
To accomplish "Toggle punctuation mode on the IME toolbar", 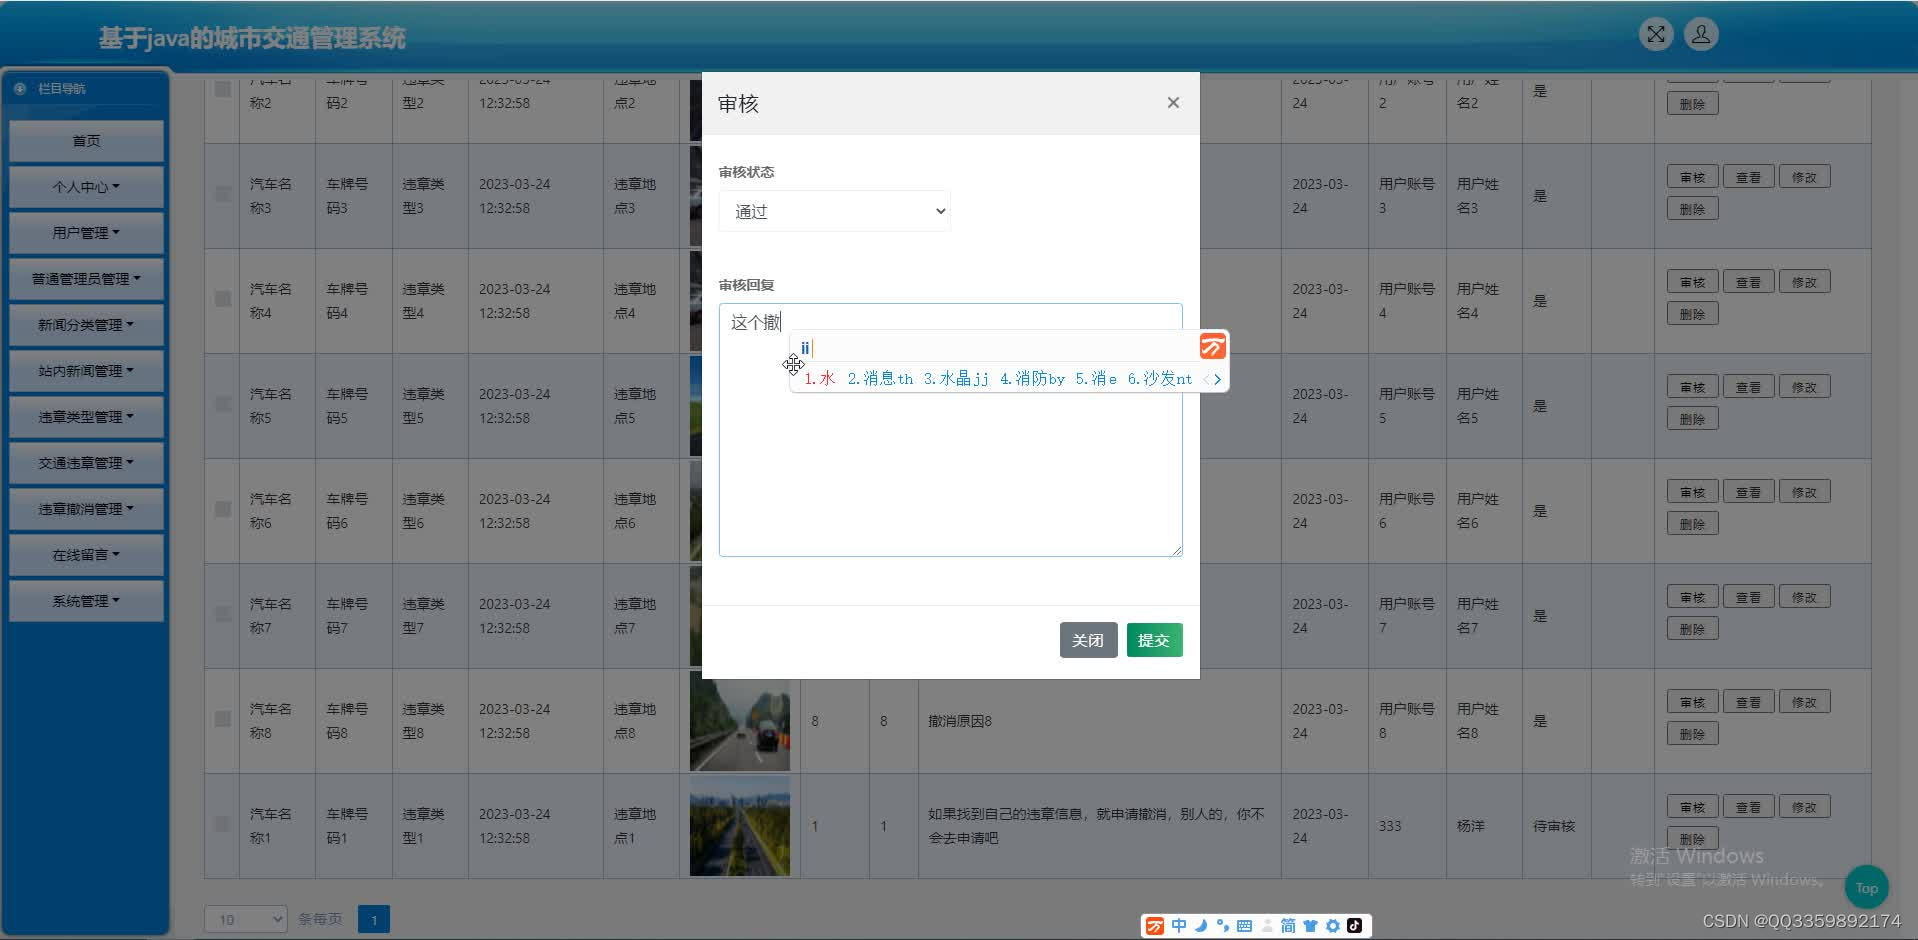I will click(x=1222, y=926).
